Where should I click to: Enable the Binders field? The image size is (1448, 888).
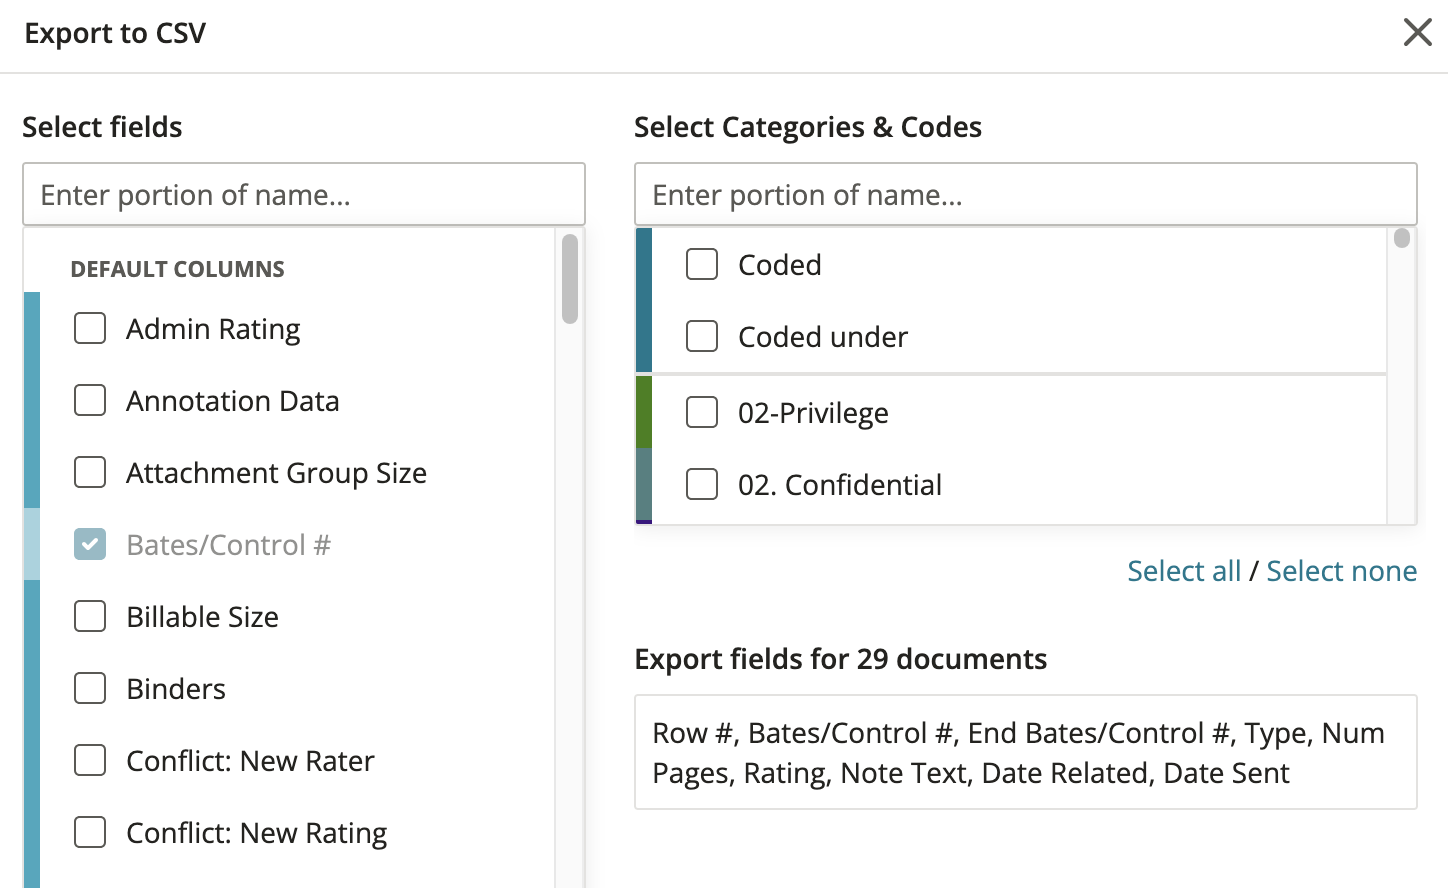click(89, 688)
